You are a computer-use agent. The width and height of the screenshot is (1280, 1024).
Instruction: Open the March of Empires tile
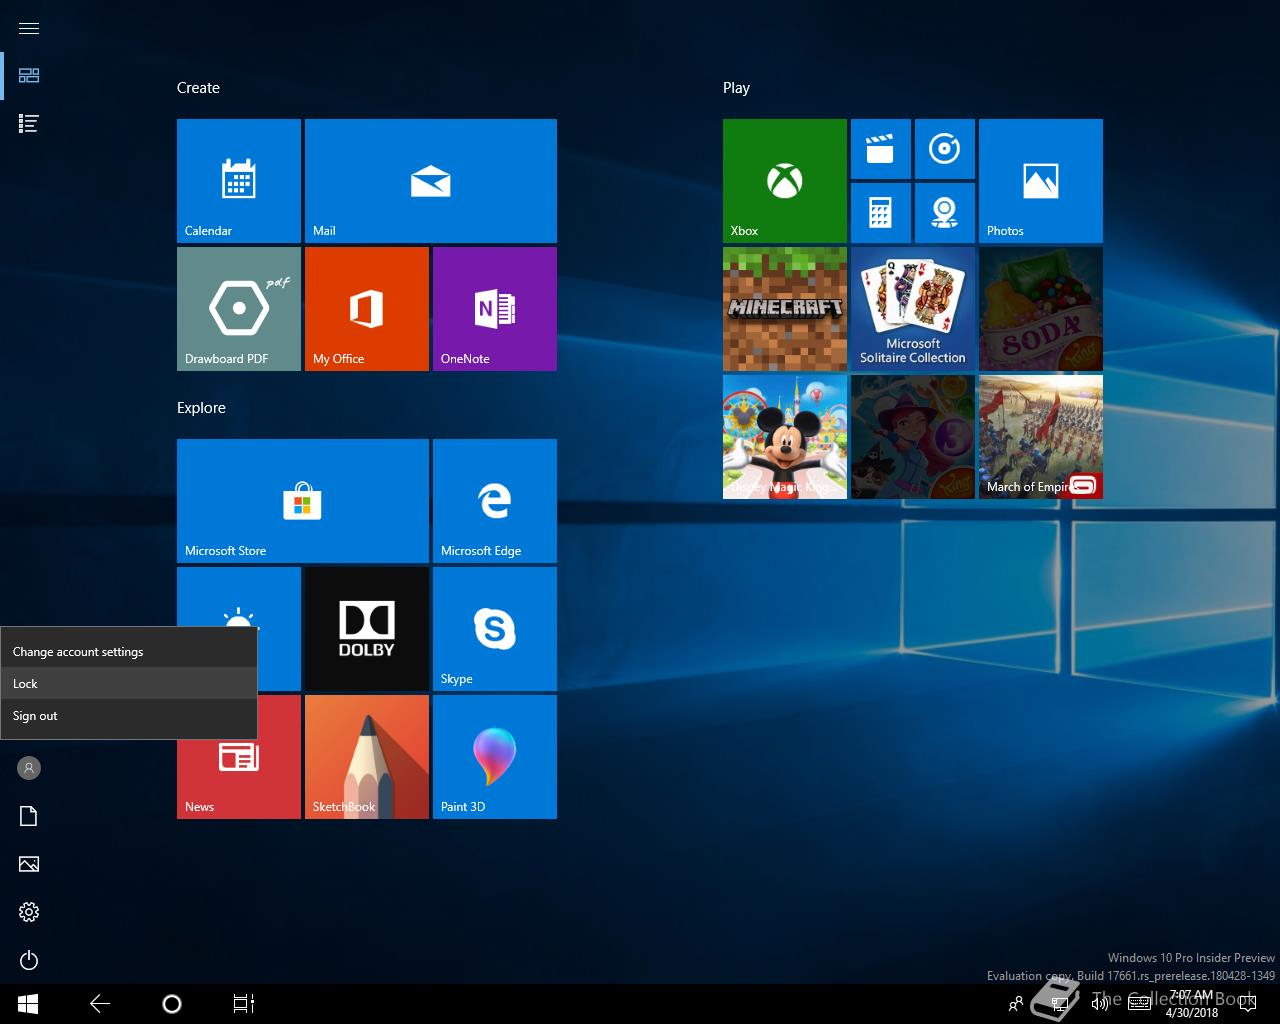point(1041,437)
